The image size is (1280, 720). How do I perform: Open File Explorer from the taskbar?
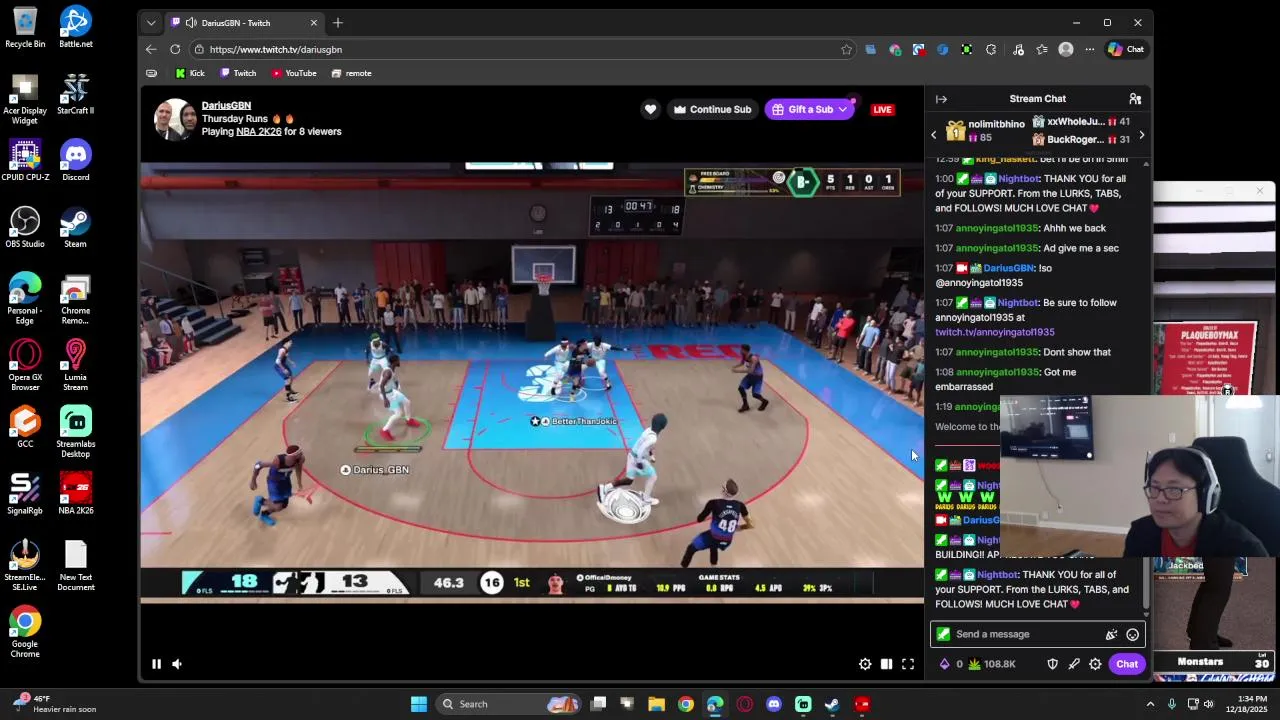[656, 704]
